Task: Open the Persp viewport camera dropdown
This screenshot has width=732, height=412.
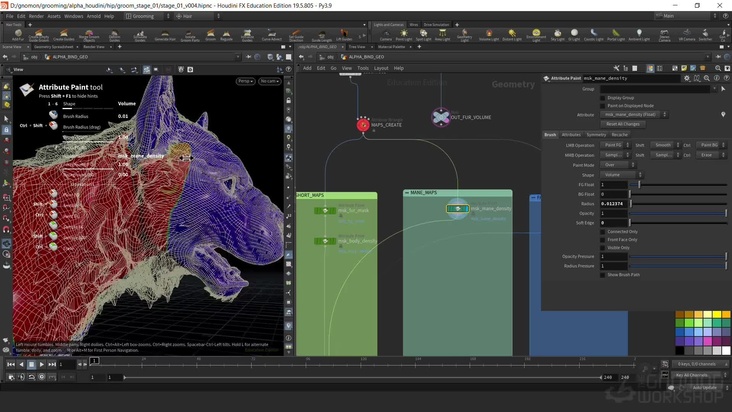Action: pyautogui.click(x=244, y=81)
